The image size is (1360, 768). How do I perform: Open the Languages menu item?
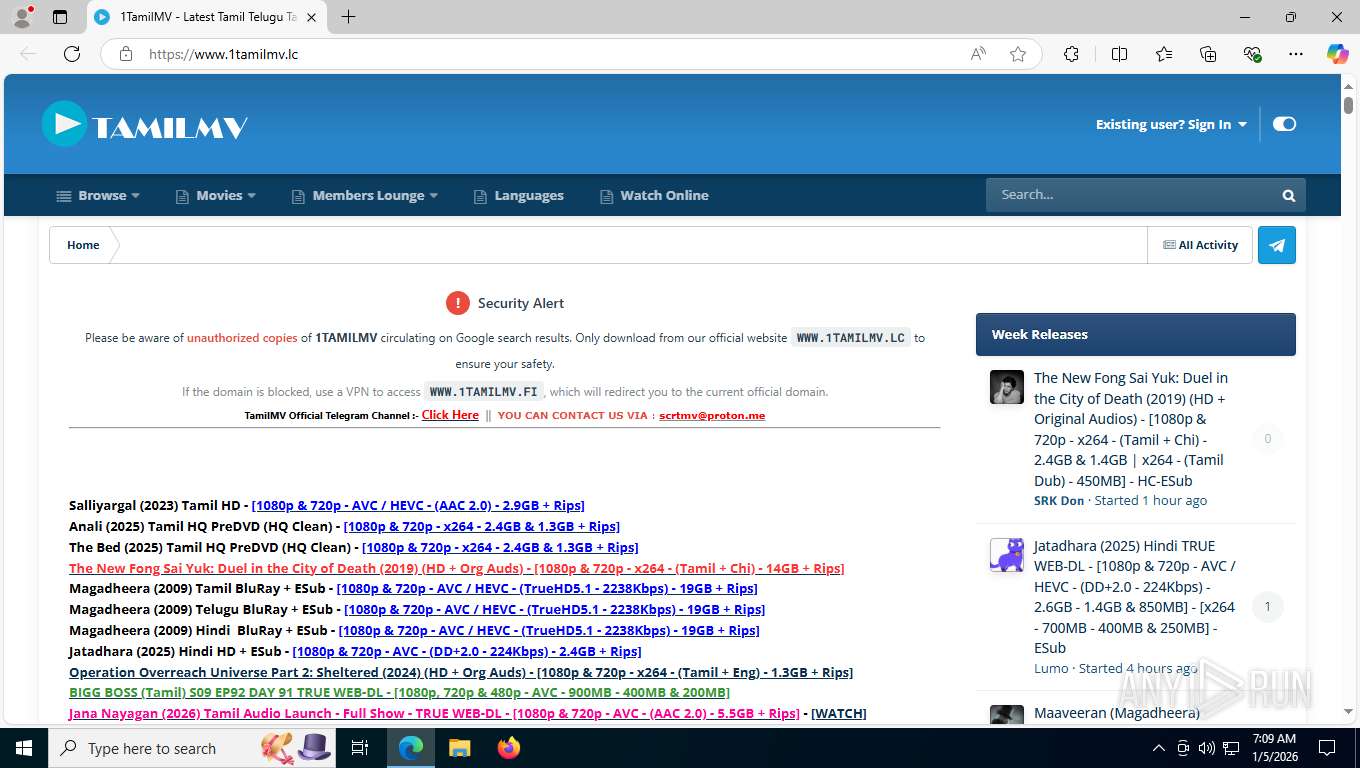(518, 196)
